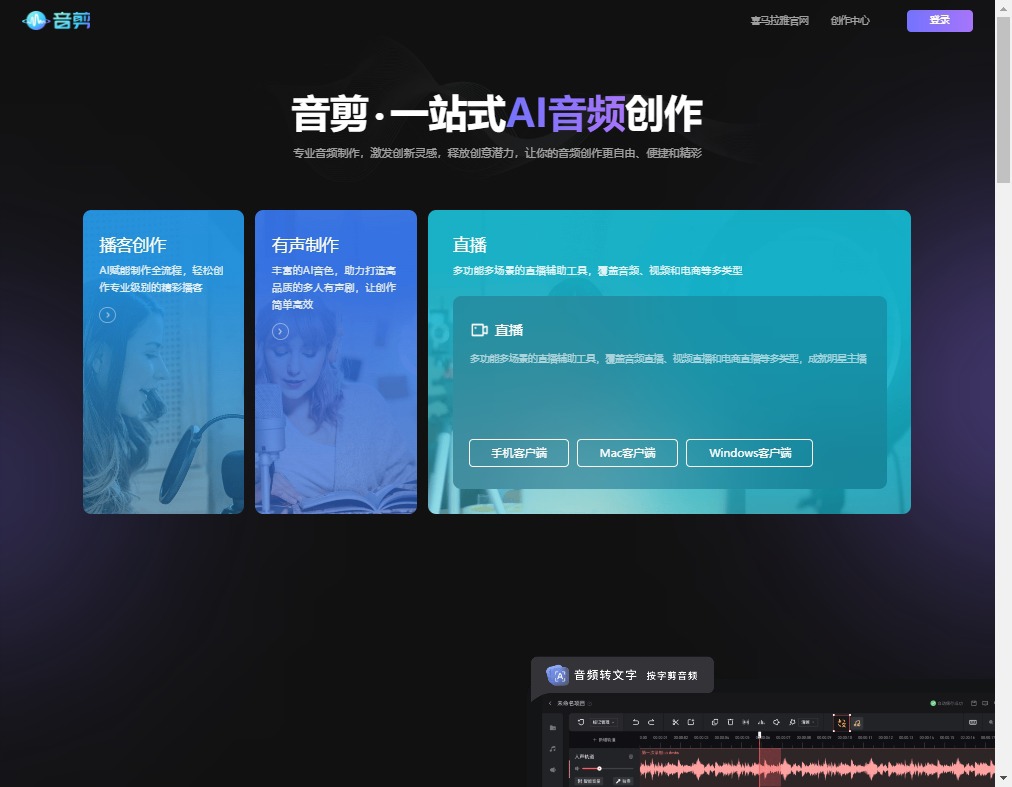The height and width of the screenshot is (787, 1012).
Task: Open 喜马拉雅官网 in the top menu
Action: pos(780,20)
